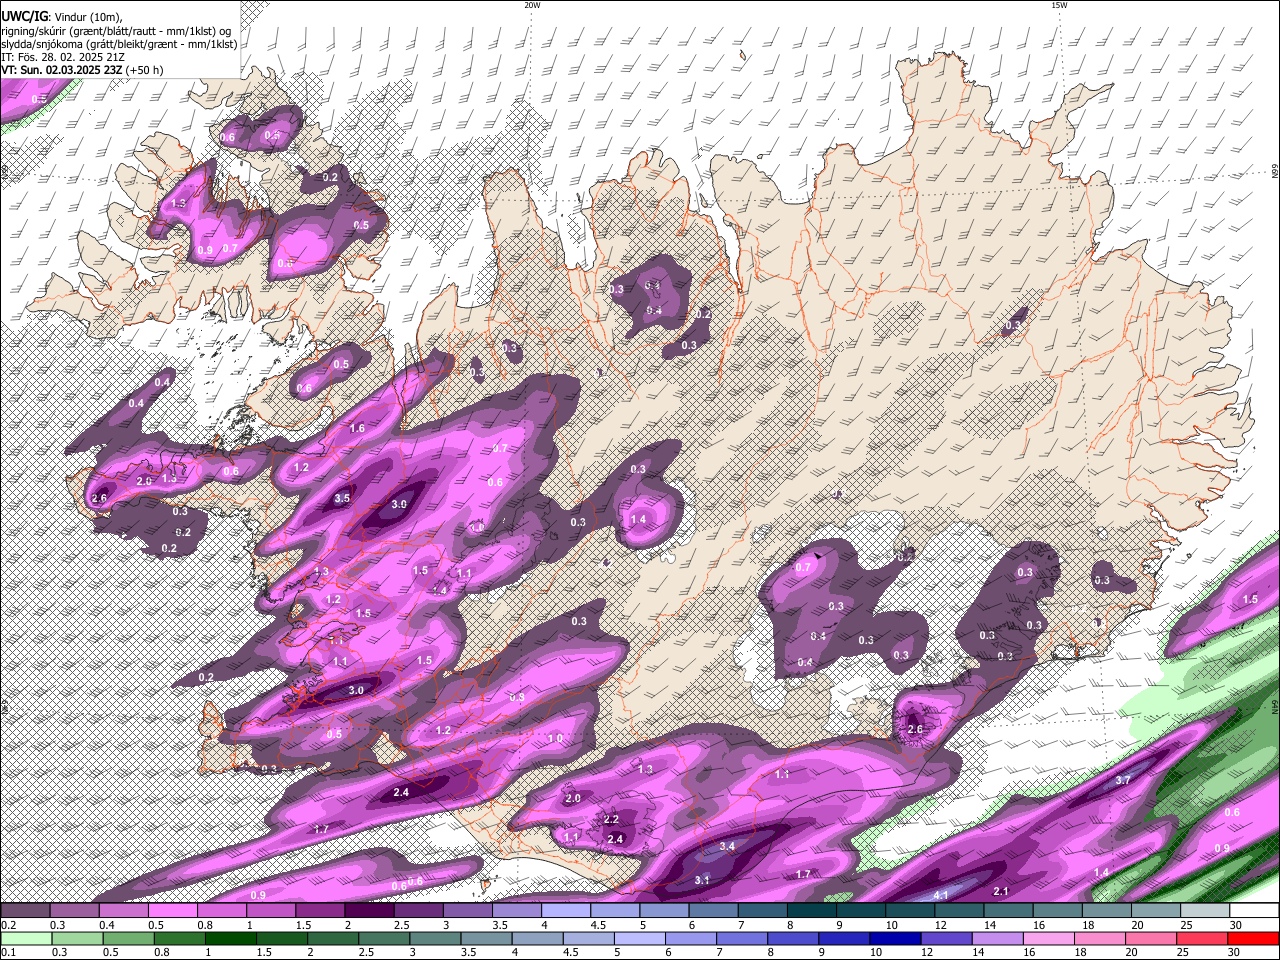Click the 2.1 precipitation value on the map
Screen dimensions: 1280x960
tap(1000, 891)
